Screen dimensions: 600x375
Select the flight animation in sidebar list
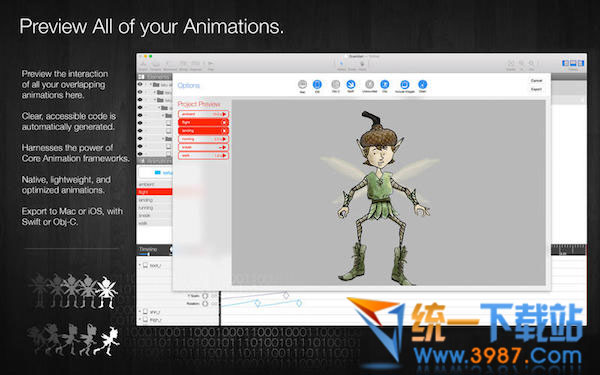click(x=154, y=192)
